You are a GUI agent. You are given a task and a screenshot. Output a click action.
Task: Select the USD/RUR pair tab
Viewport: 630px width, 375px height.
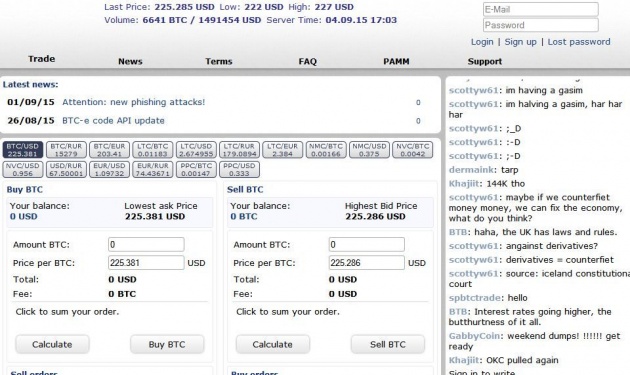[66, 169]
